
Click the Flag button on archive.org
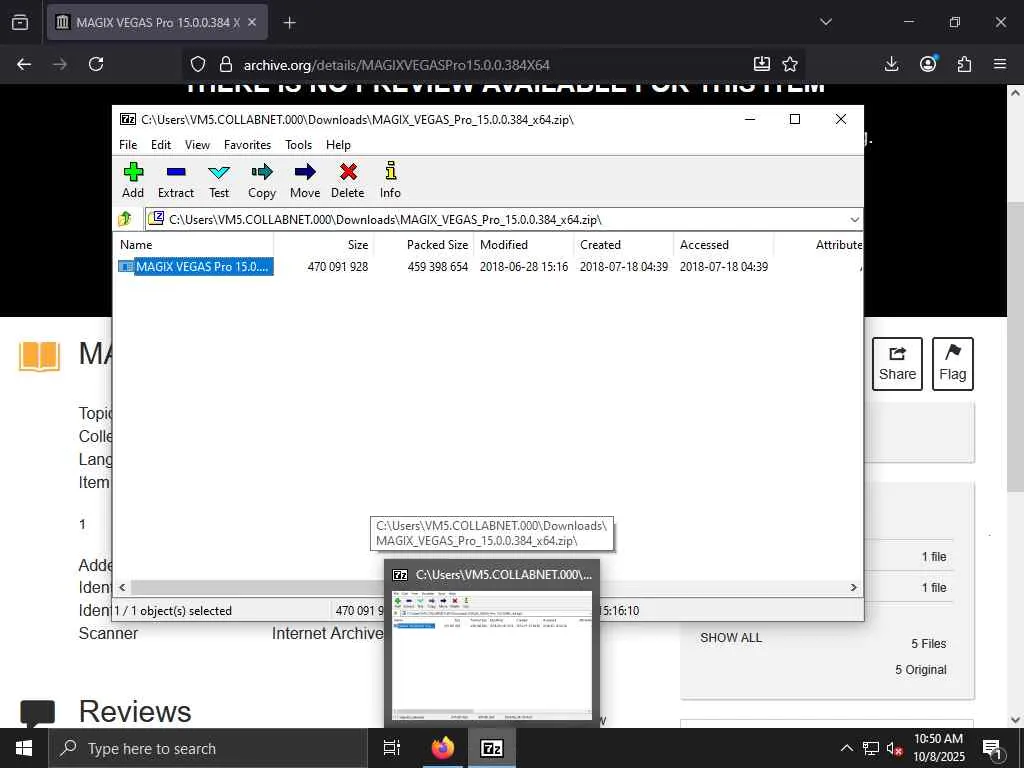click(x=953, y=364)
